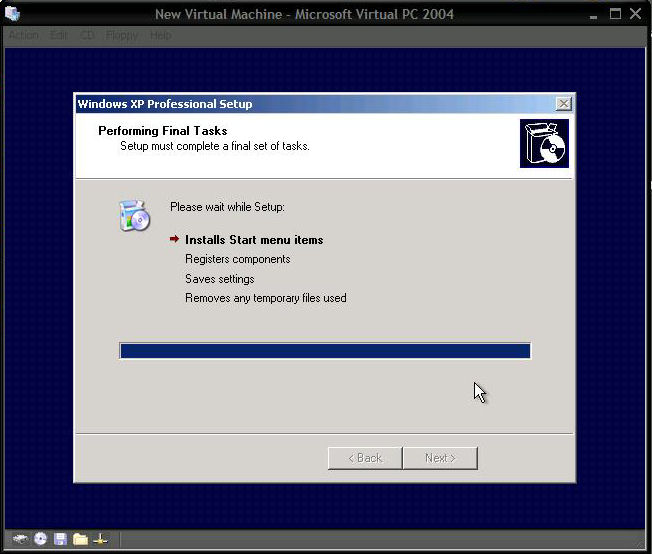Open the Floppy menu
Image resolution: width=652 pixels, height=554 pixels.
121,35
